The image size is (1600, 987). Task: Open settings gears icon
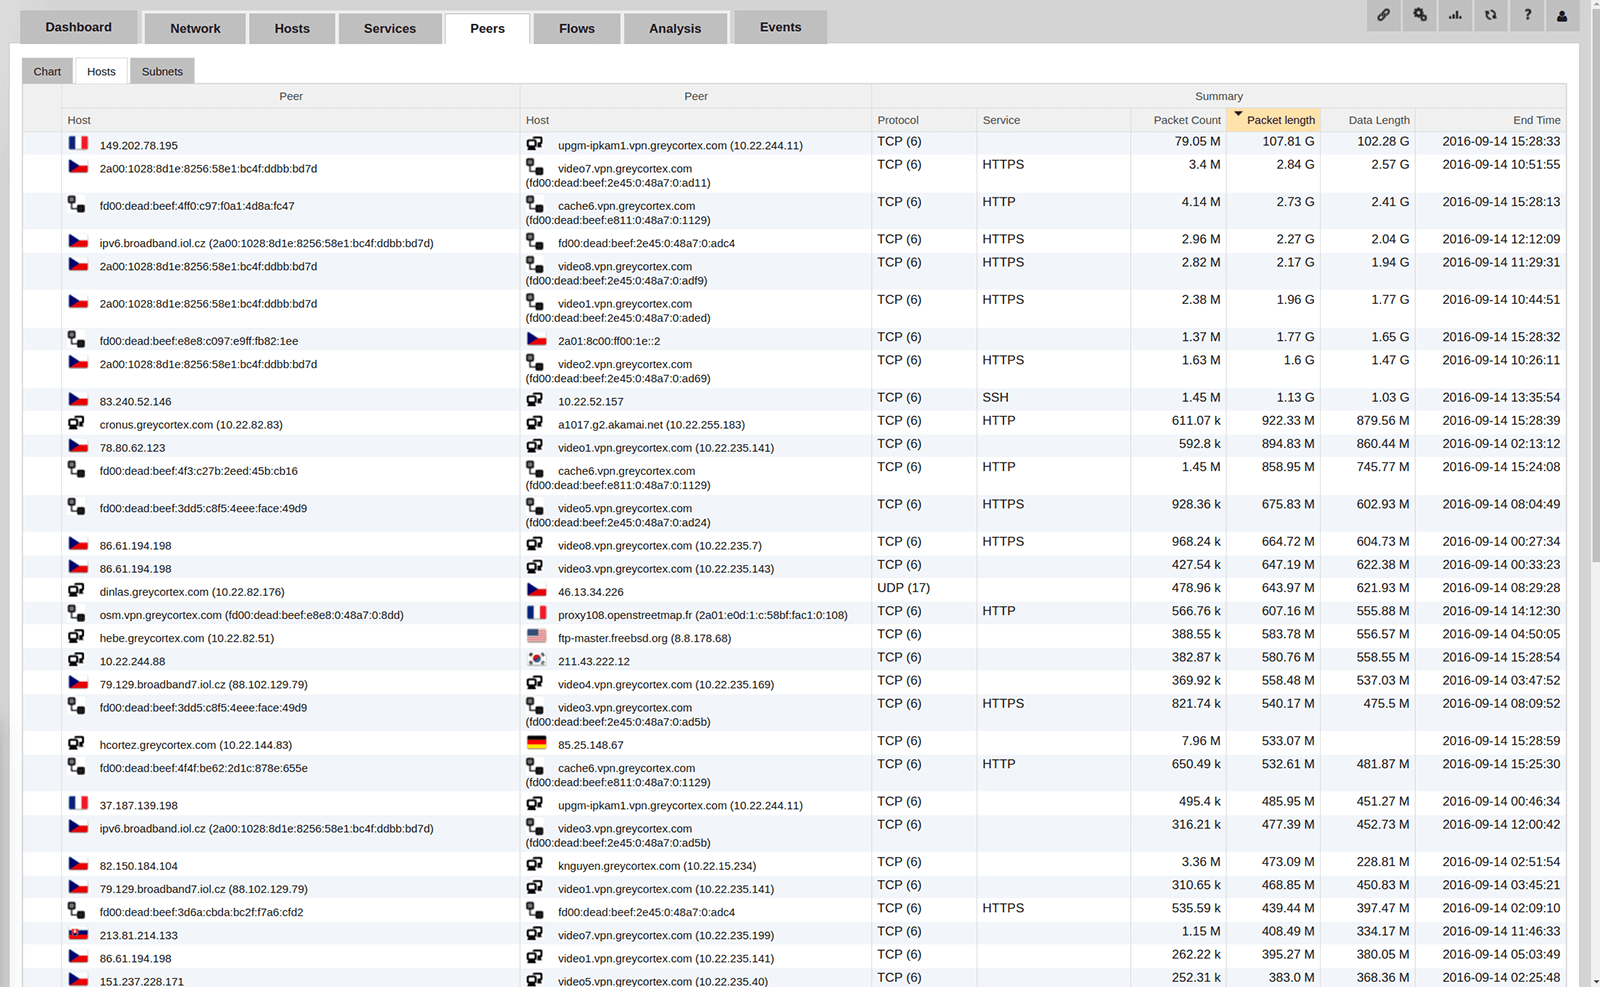point(1420,15)
